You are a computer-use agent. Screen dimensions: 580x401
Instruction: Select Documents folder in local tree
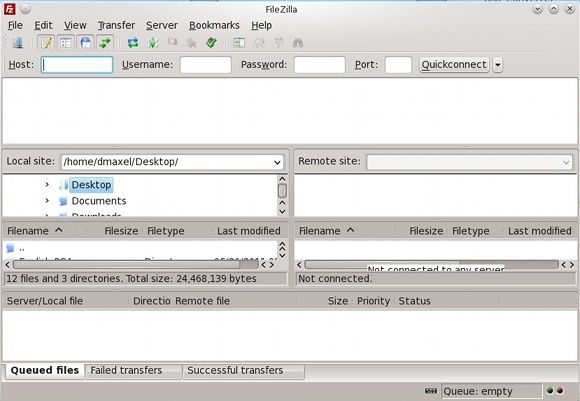click(x=99, y=201)
